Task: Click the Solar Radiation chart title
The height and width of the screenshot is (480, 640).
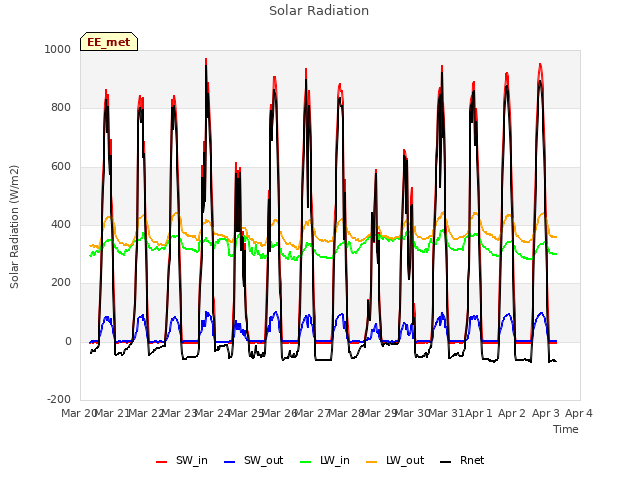Action: click(x=319, y=11)
